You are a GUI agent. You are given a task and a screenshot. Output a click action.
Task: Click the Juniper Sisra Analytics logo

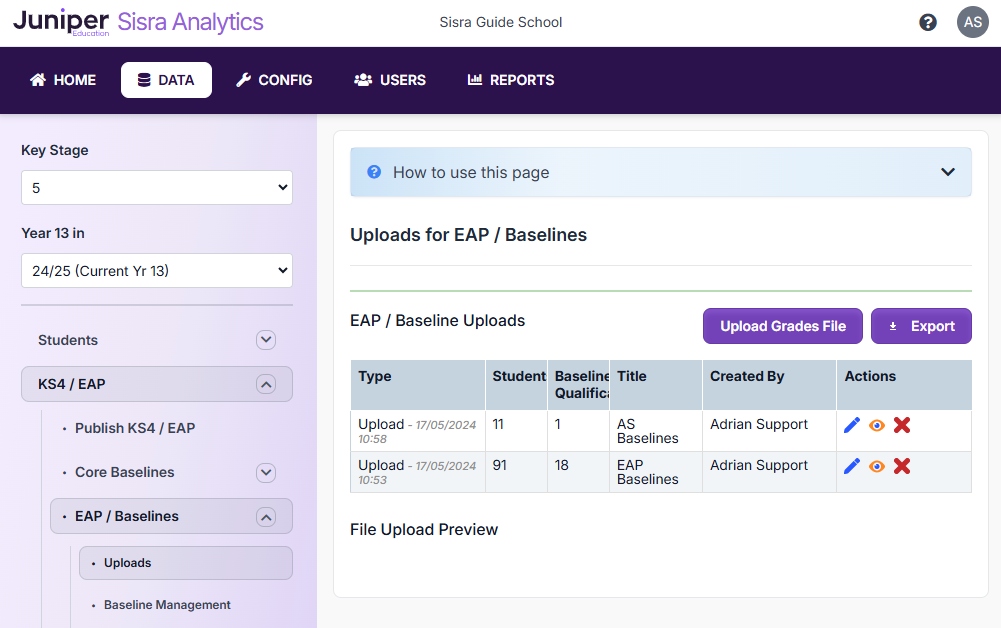[x=138, y=22]
